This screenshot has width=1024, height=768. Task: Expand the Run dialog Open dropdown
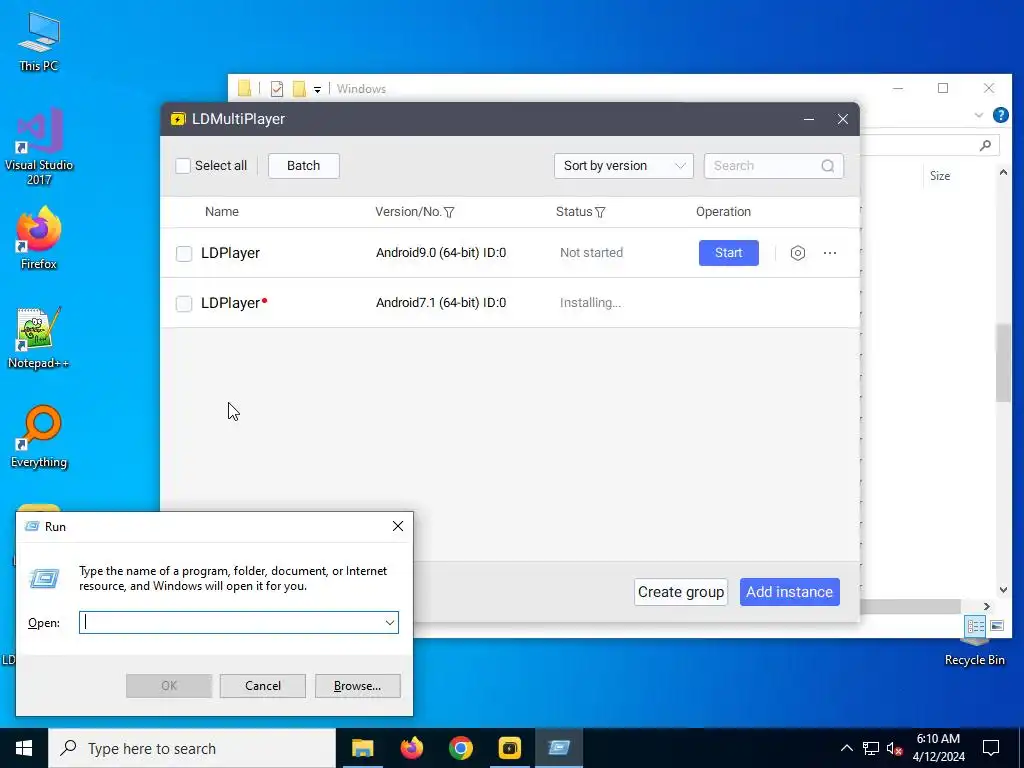tap(390, 623)
